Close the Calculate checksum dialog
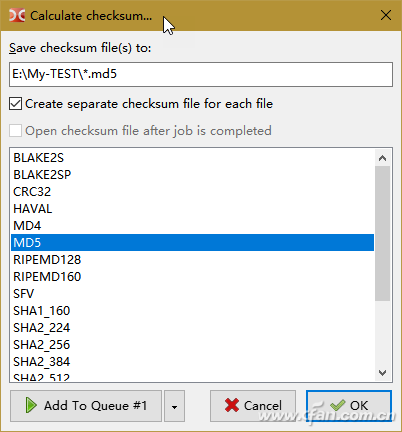Image resolution: width=402 pixels, height=432 pixels. 386,15
